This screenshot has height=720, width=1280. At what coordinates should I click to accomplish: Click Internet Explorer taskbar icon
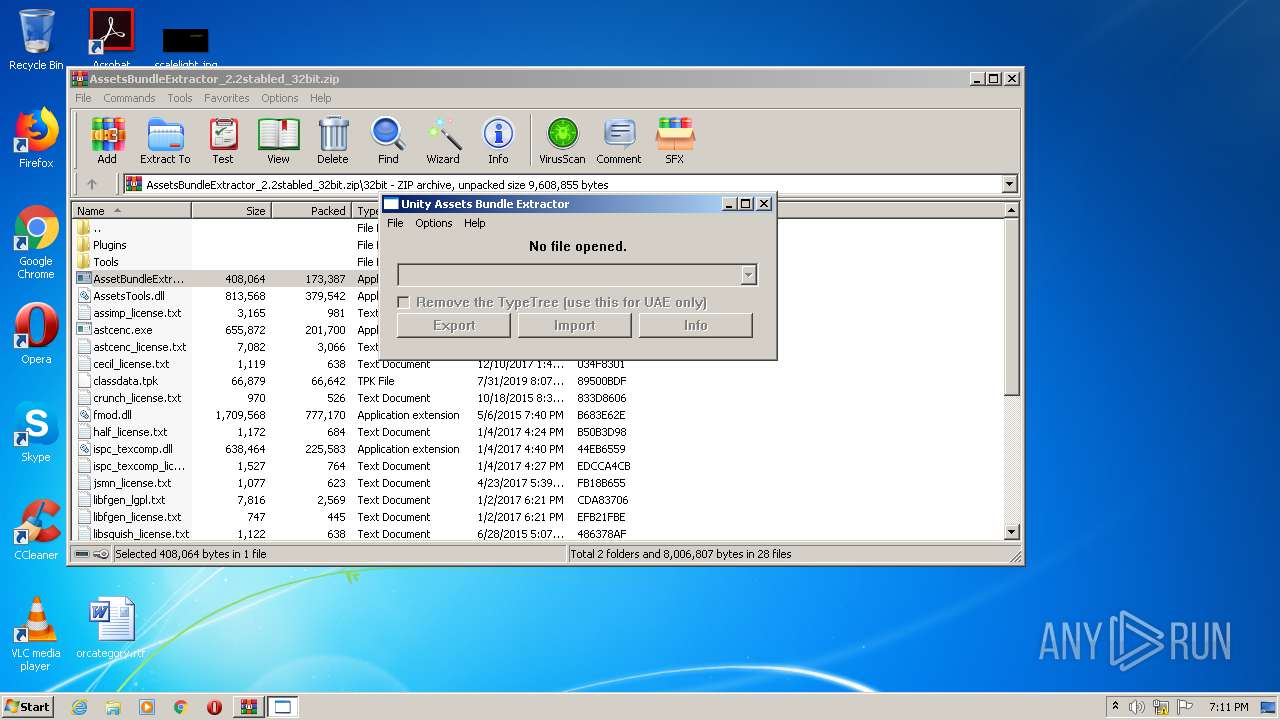pos(79,707)
